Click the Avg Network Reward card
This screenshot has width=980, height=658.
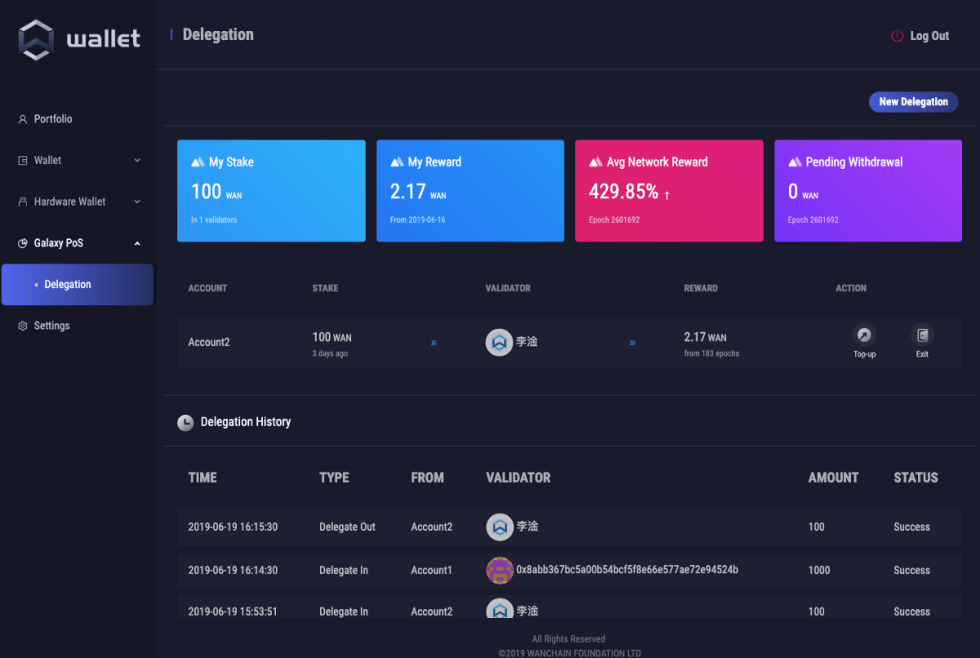click(x=668, y=190)
